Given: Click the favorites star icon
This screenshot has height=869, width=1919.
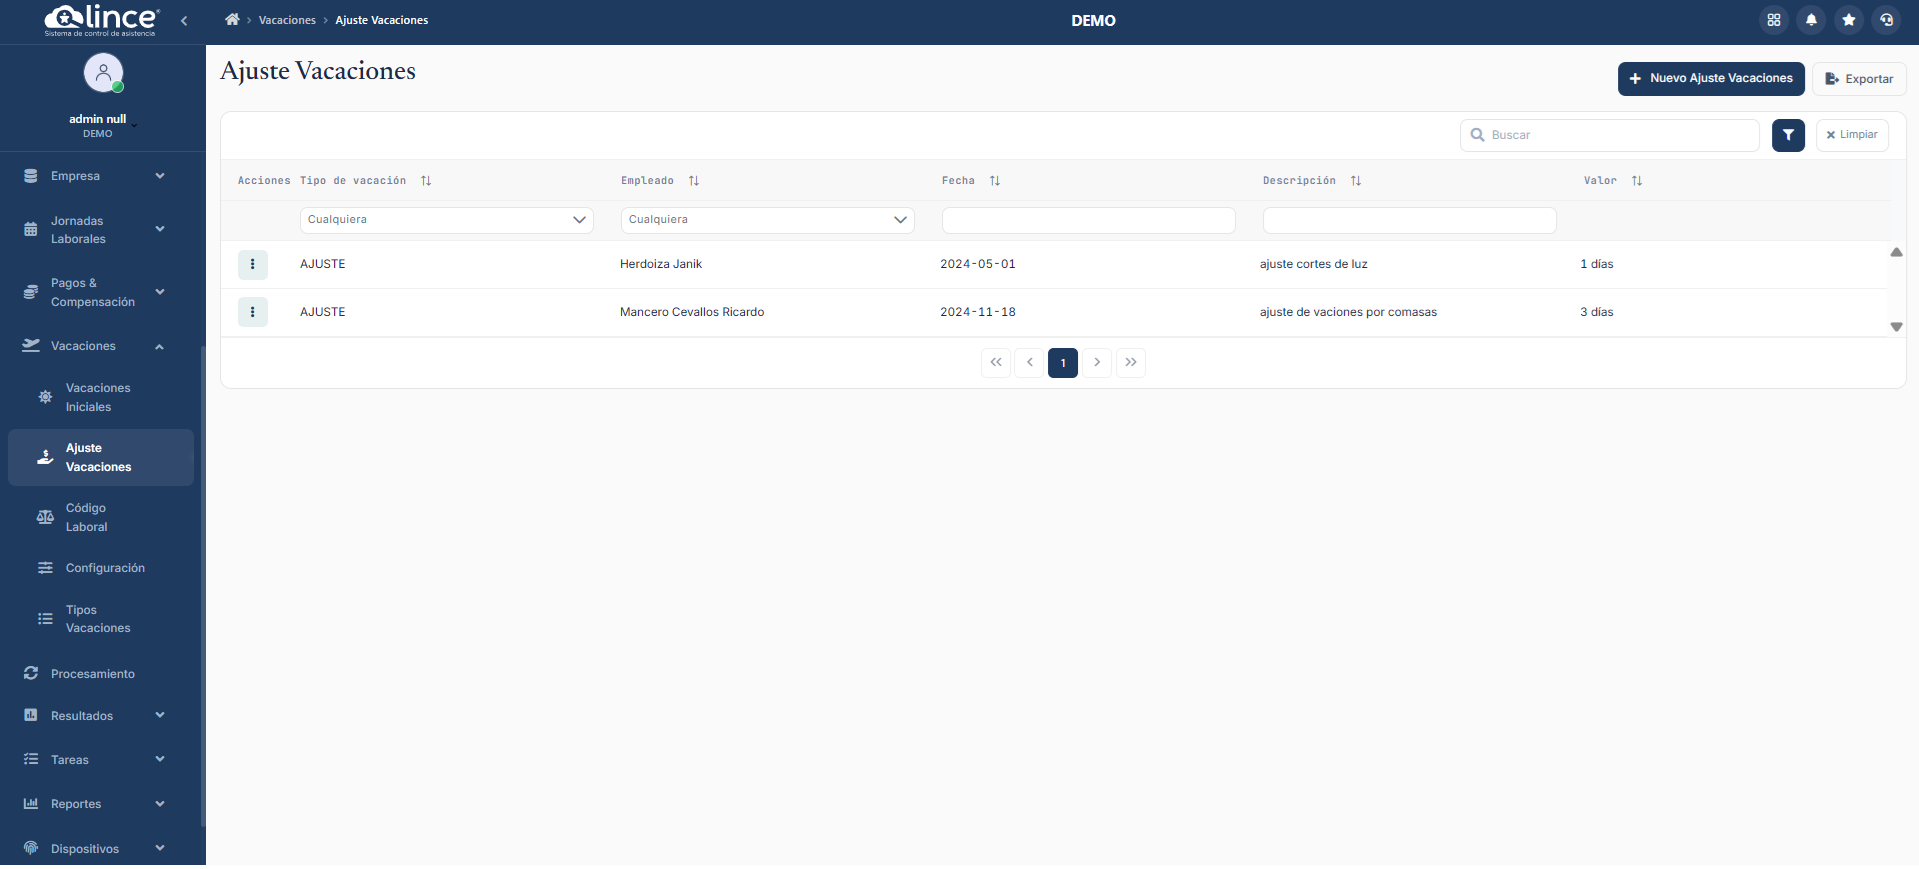Looking at the screenshot, I should pyautogui.click(x=1849, y=20).
